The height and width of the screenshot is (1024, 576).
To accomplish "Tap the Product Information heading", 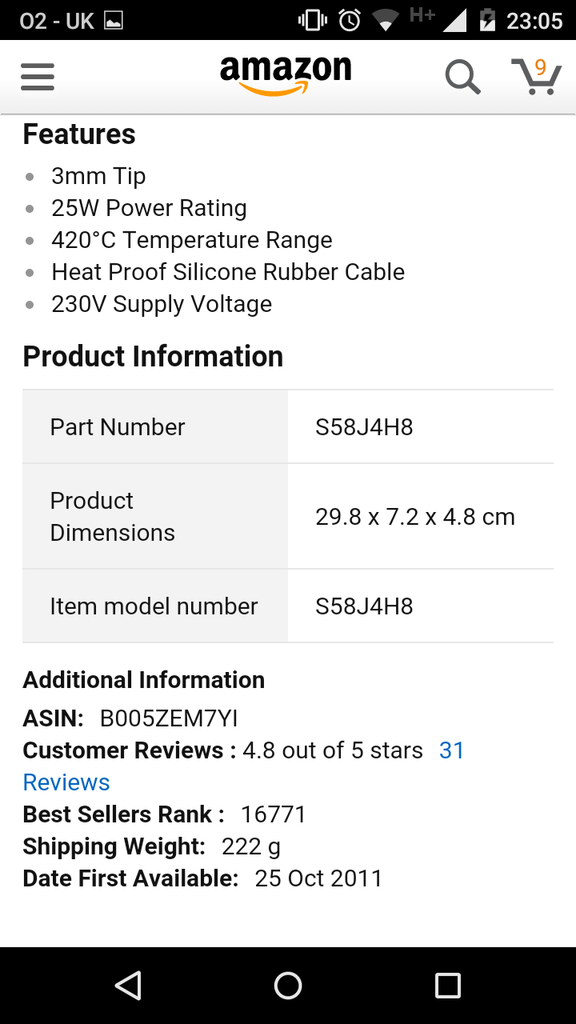I will [x=153, y=357].
